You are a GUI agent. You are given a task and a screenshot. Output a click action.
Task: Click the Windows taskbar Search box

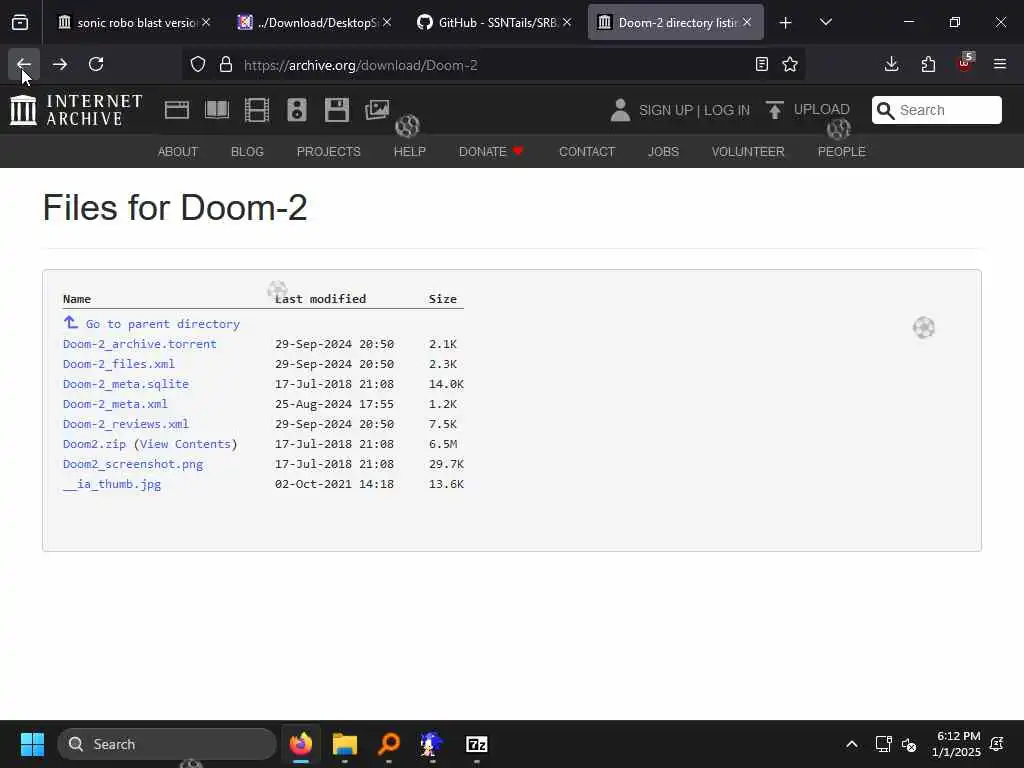(x=167, y=744)
